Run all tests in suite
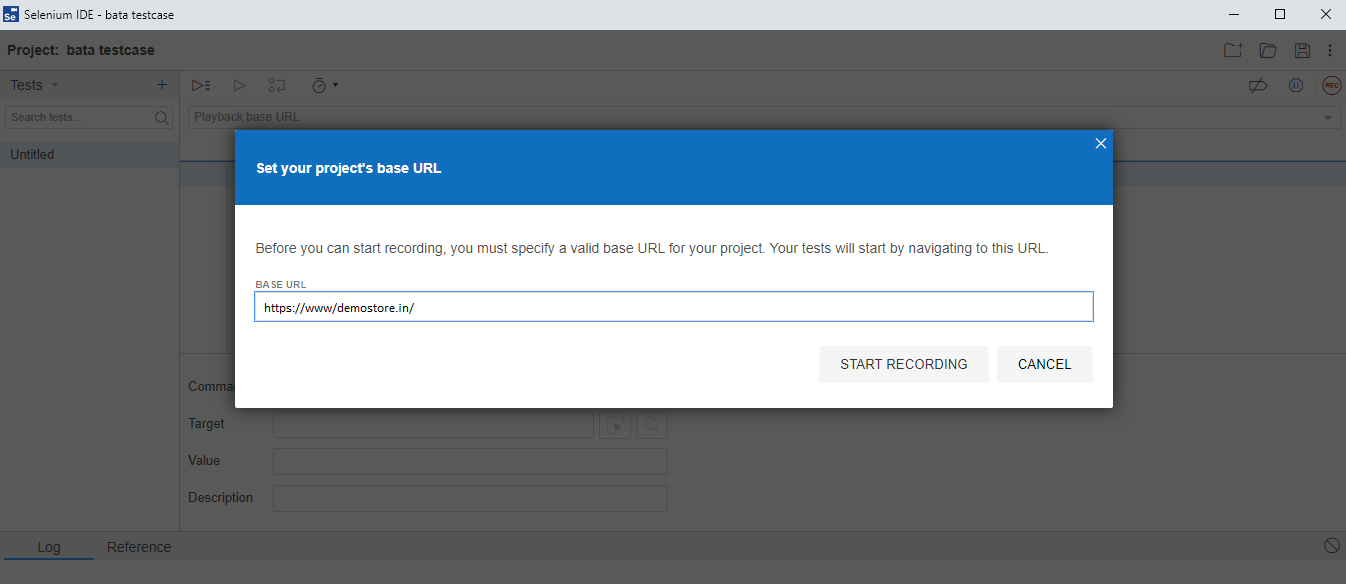Viewport: 1346px width, 584px height. coord(201,86)
